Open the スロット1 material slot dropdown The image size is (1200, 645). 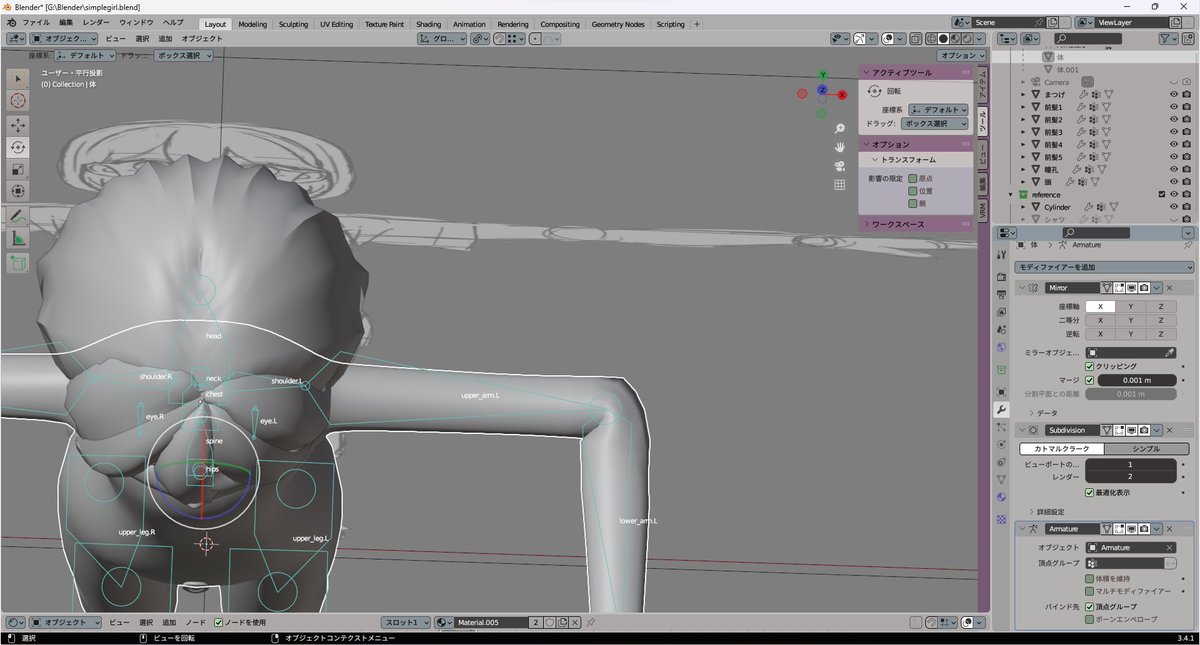pos(405,622)
